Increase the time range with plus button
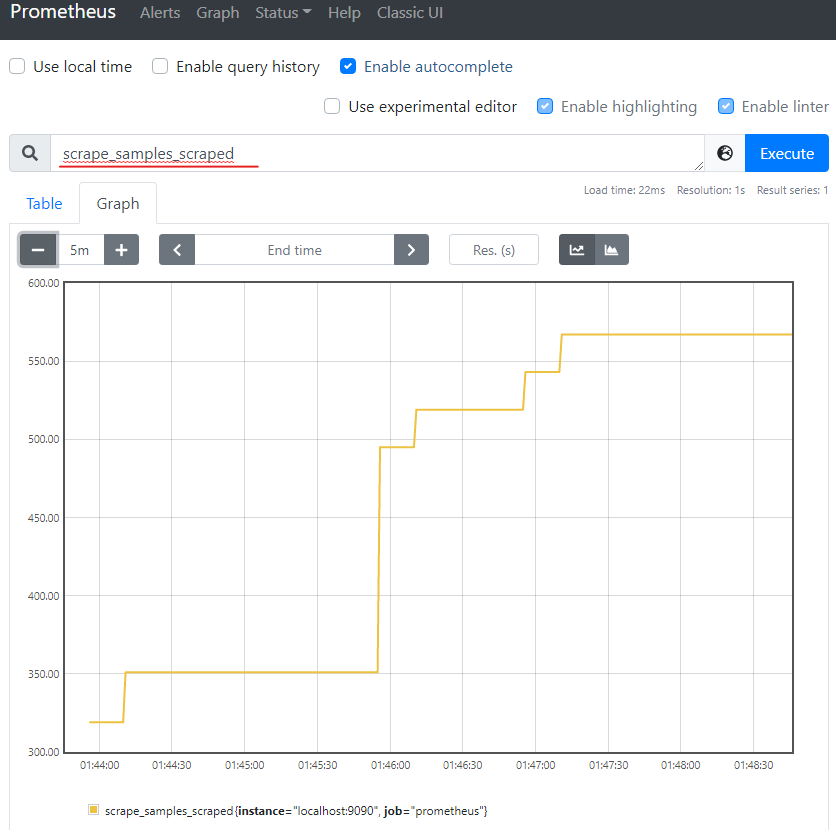 point(121,250)
